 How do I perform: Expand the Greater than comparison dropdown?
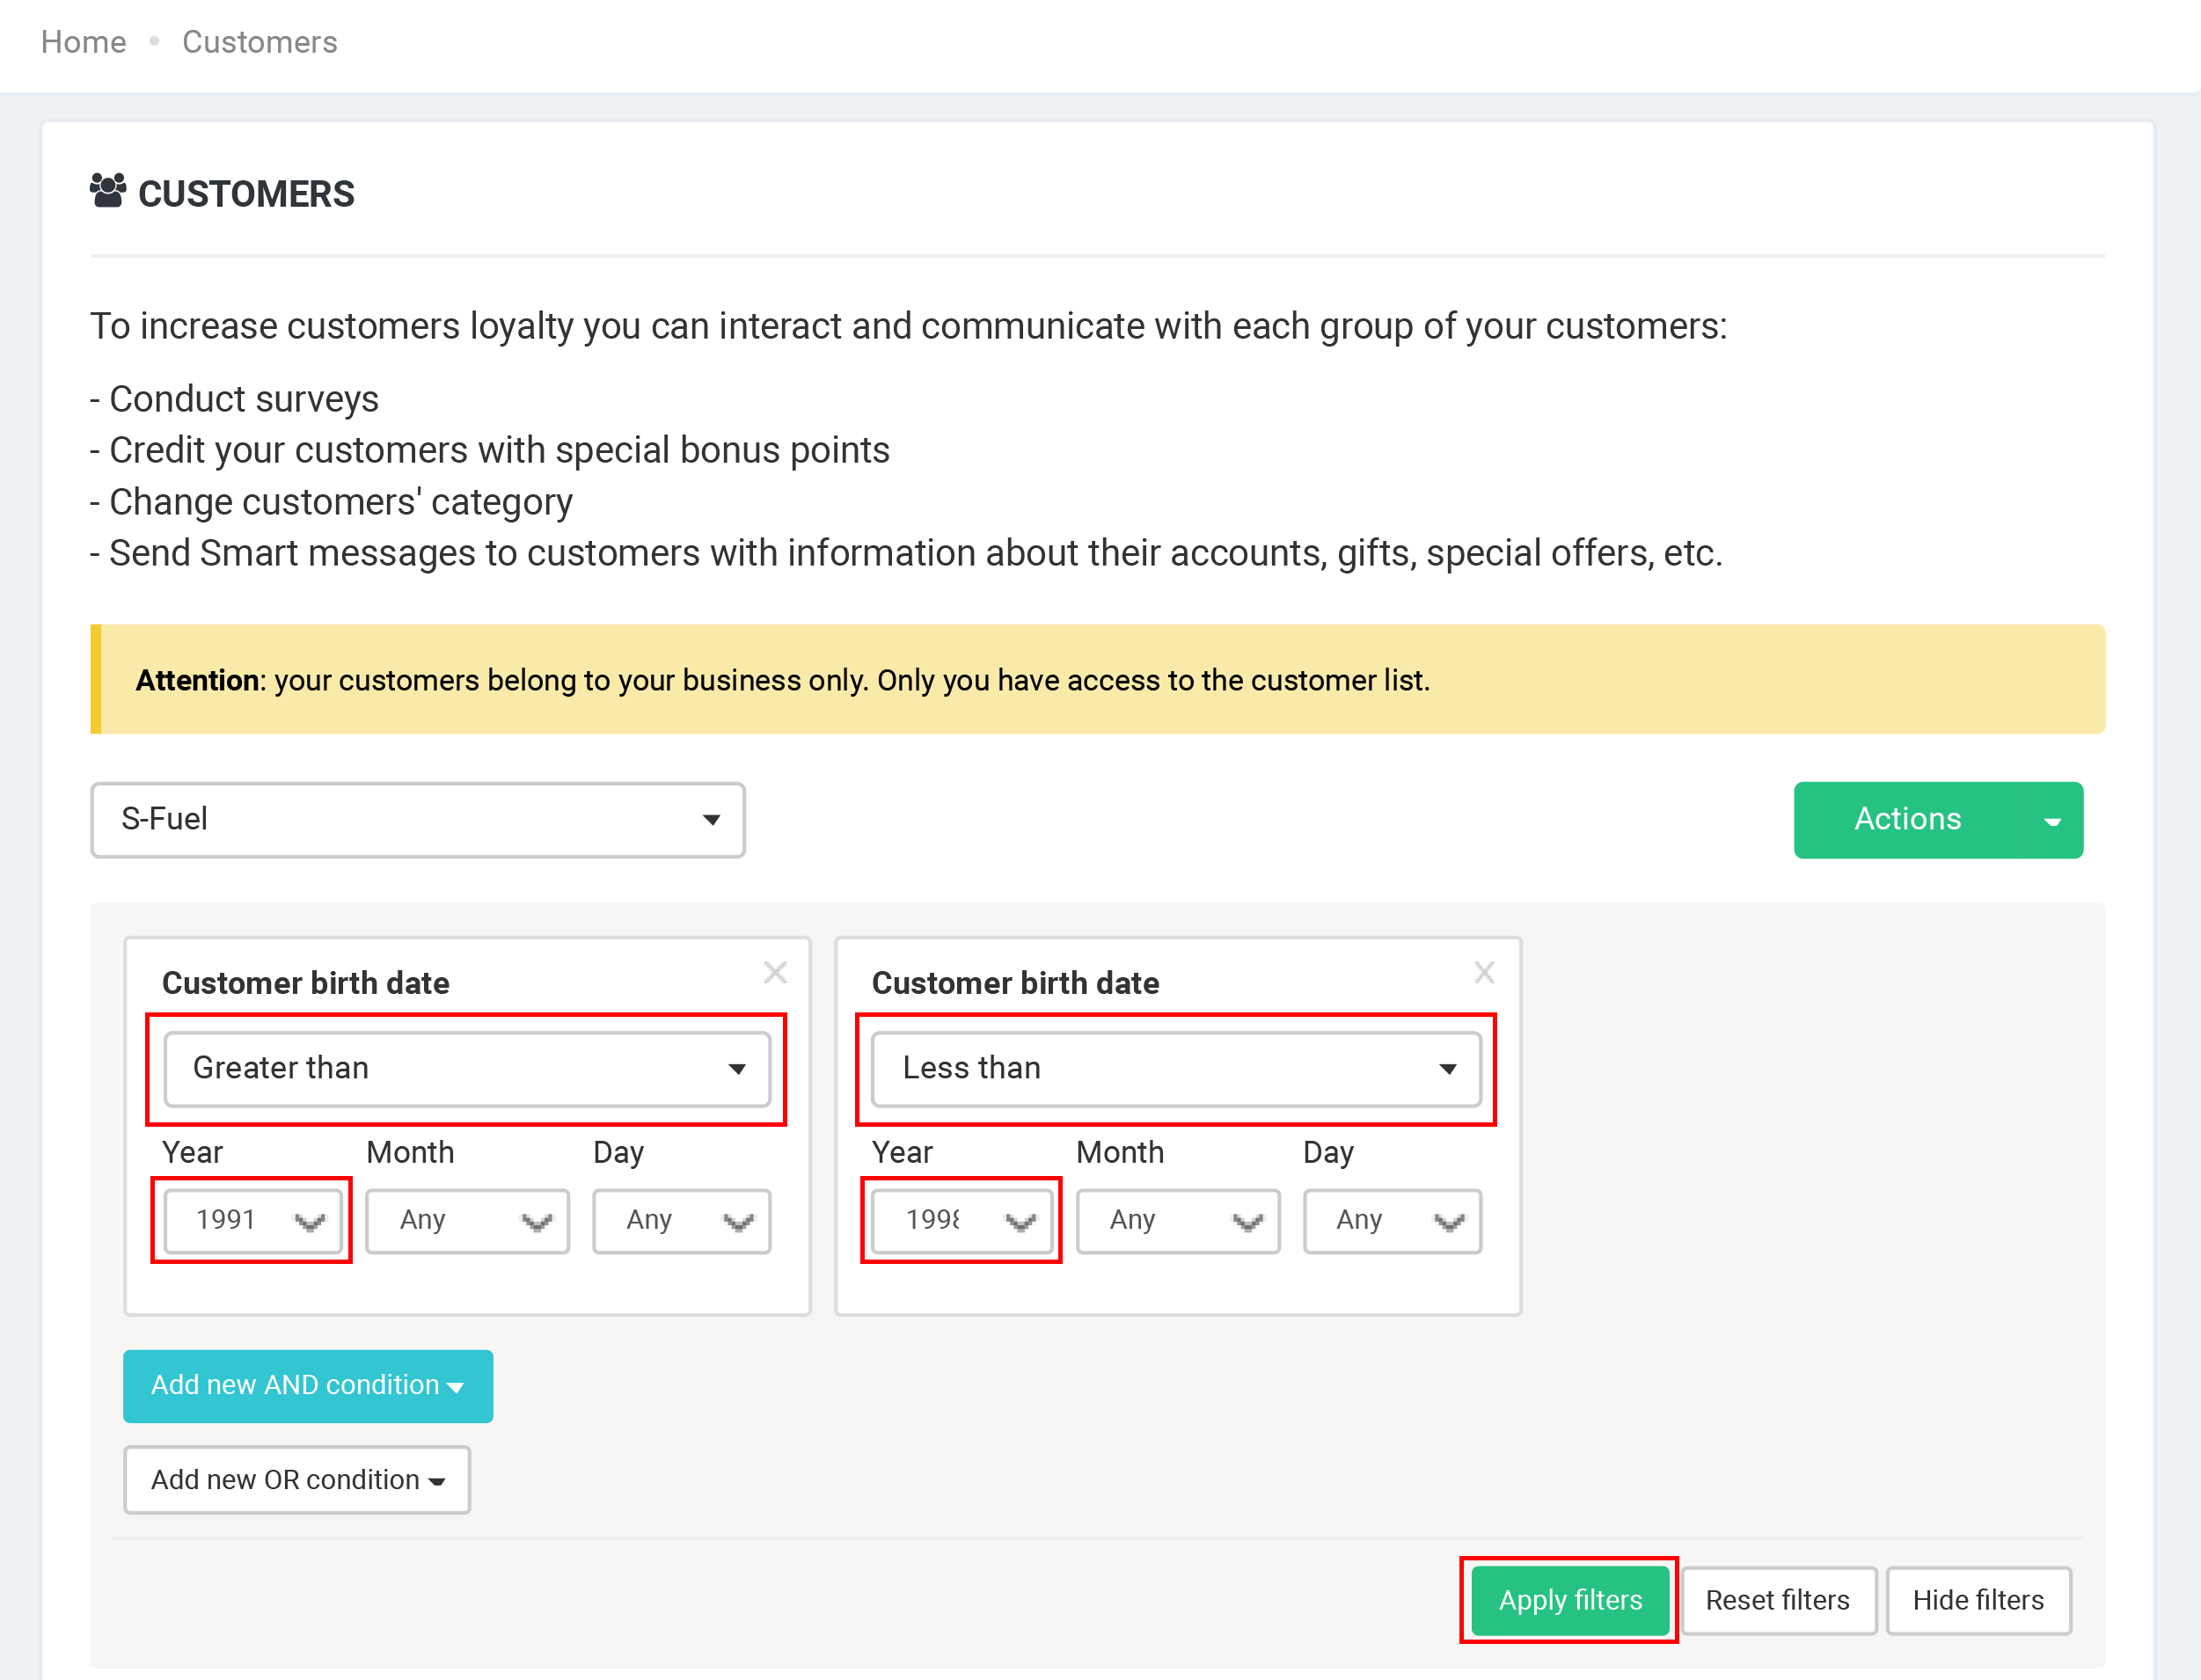coord(467,1068)
